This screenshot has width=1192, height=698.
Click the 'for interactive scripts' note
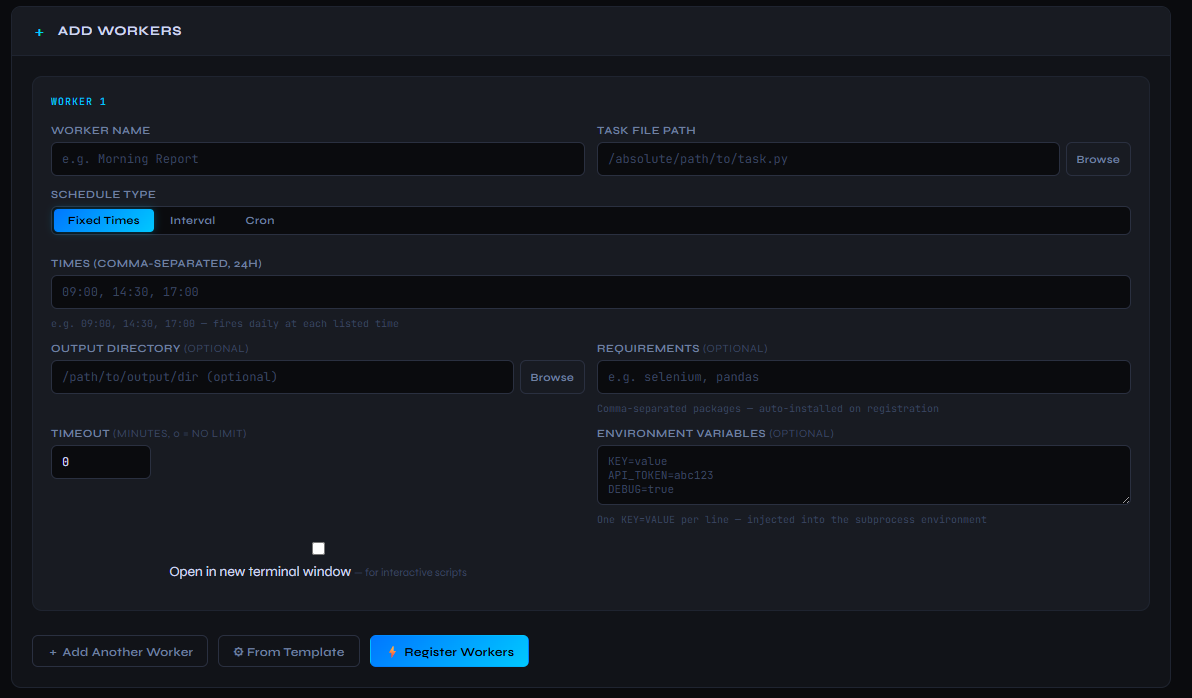[x=416, y=573]
